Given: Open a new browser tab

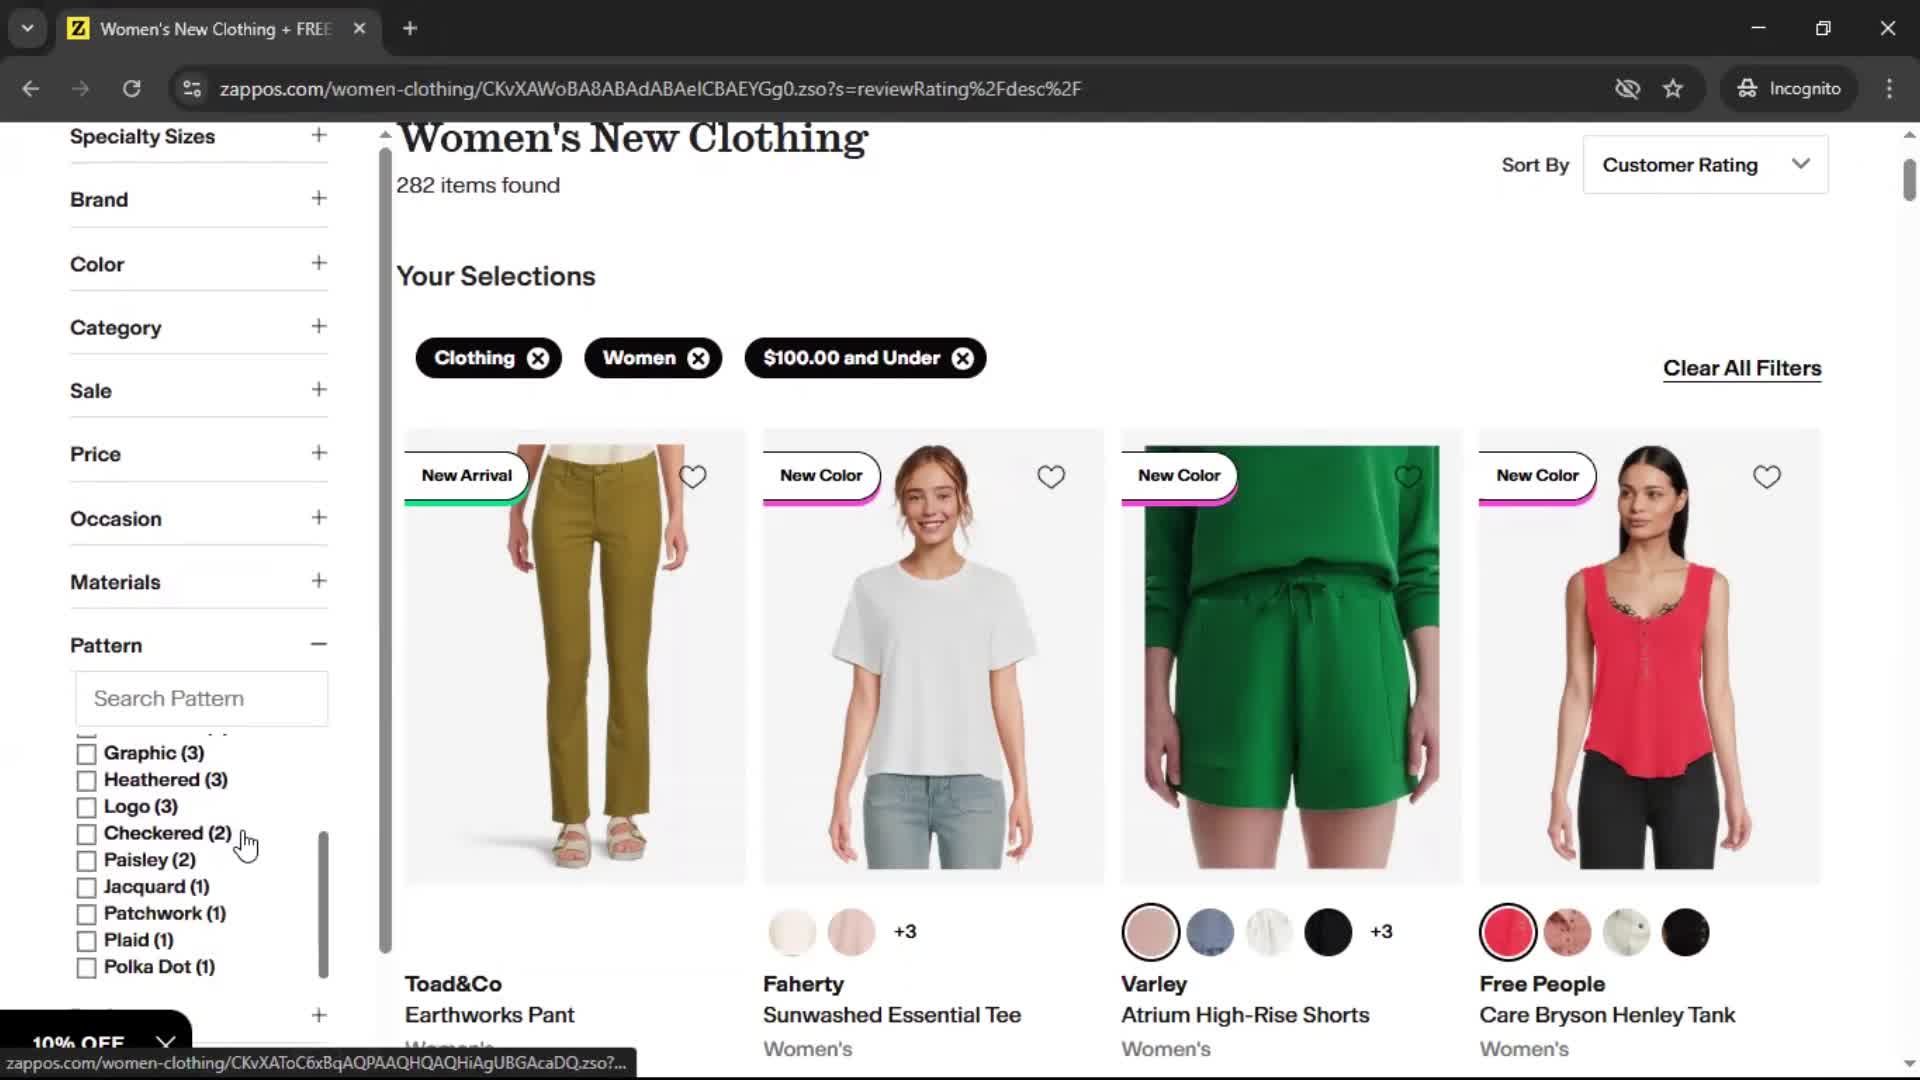Looking at the screenshot, I should pyautogui.click(x=410, y=28).
